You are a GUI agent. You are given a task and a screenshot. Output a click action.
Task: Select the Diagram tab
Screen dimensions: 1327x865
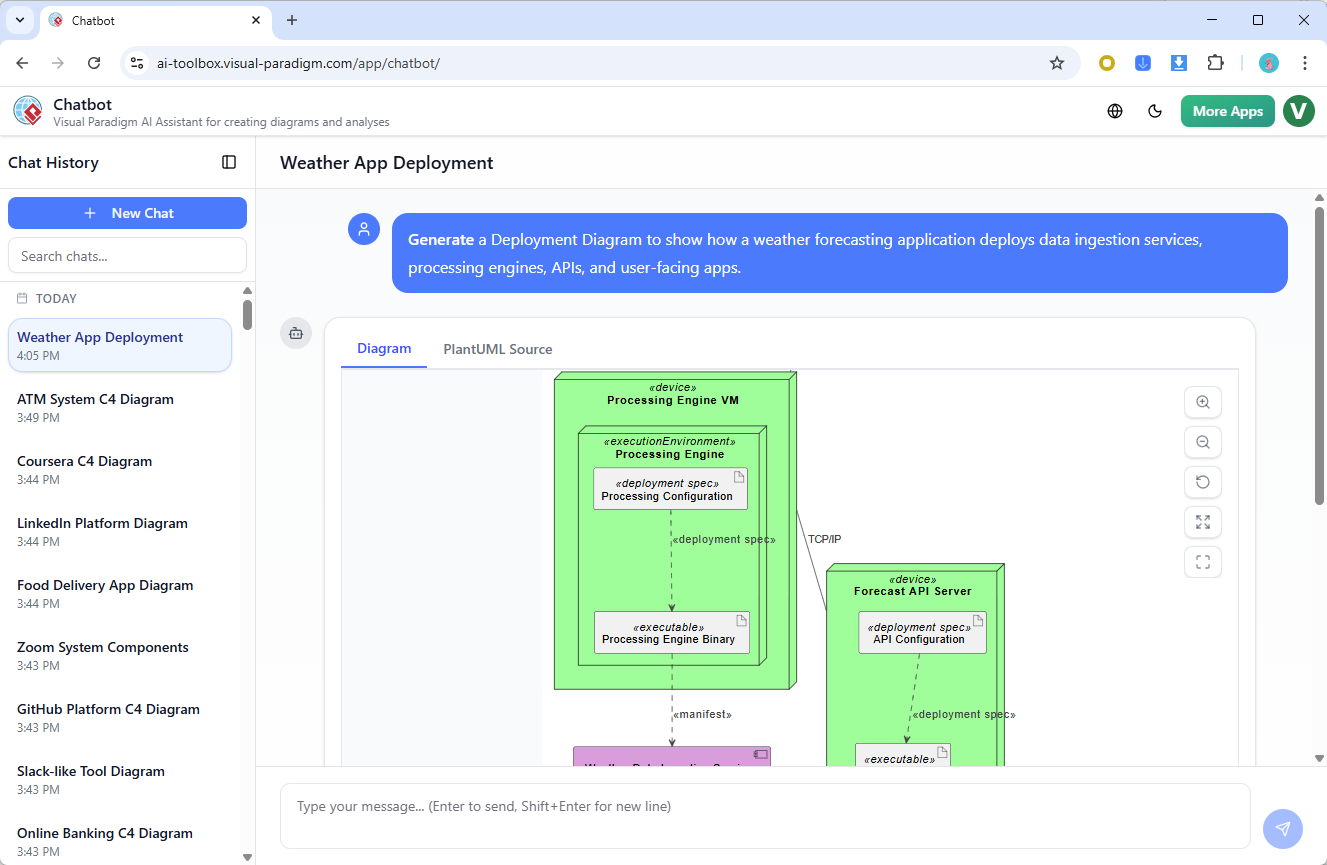tap(384, 349)
